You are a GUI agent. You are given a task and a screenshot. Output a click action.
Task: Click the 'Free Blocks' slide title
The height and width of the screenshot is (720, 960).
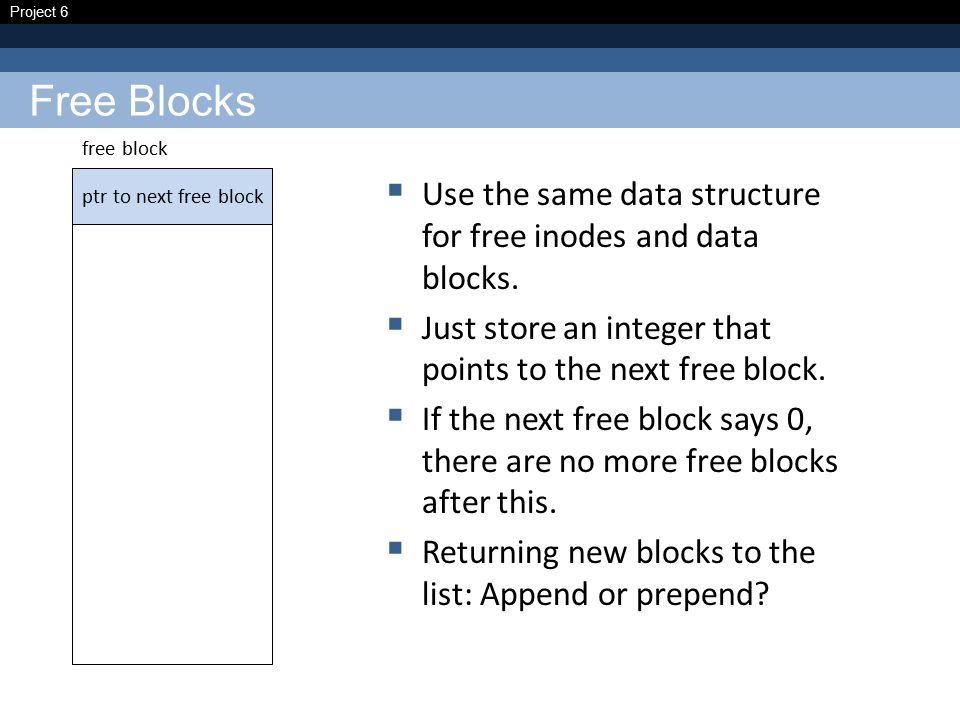click(142, 100)
